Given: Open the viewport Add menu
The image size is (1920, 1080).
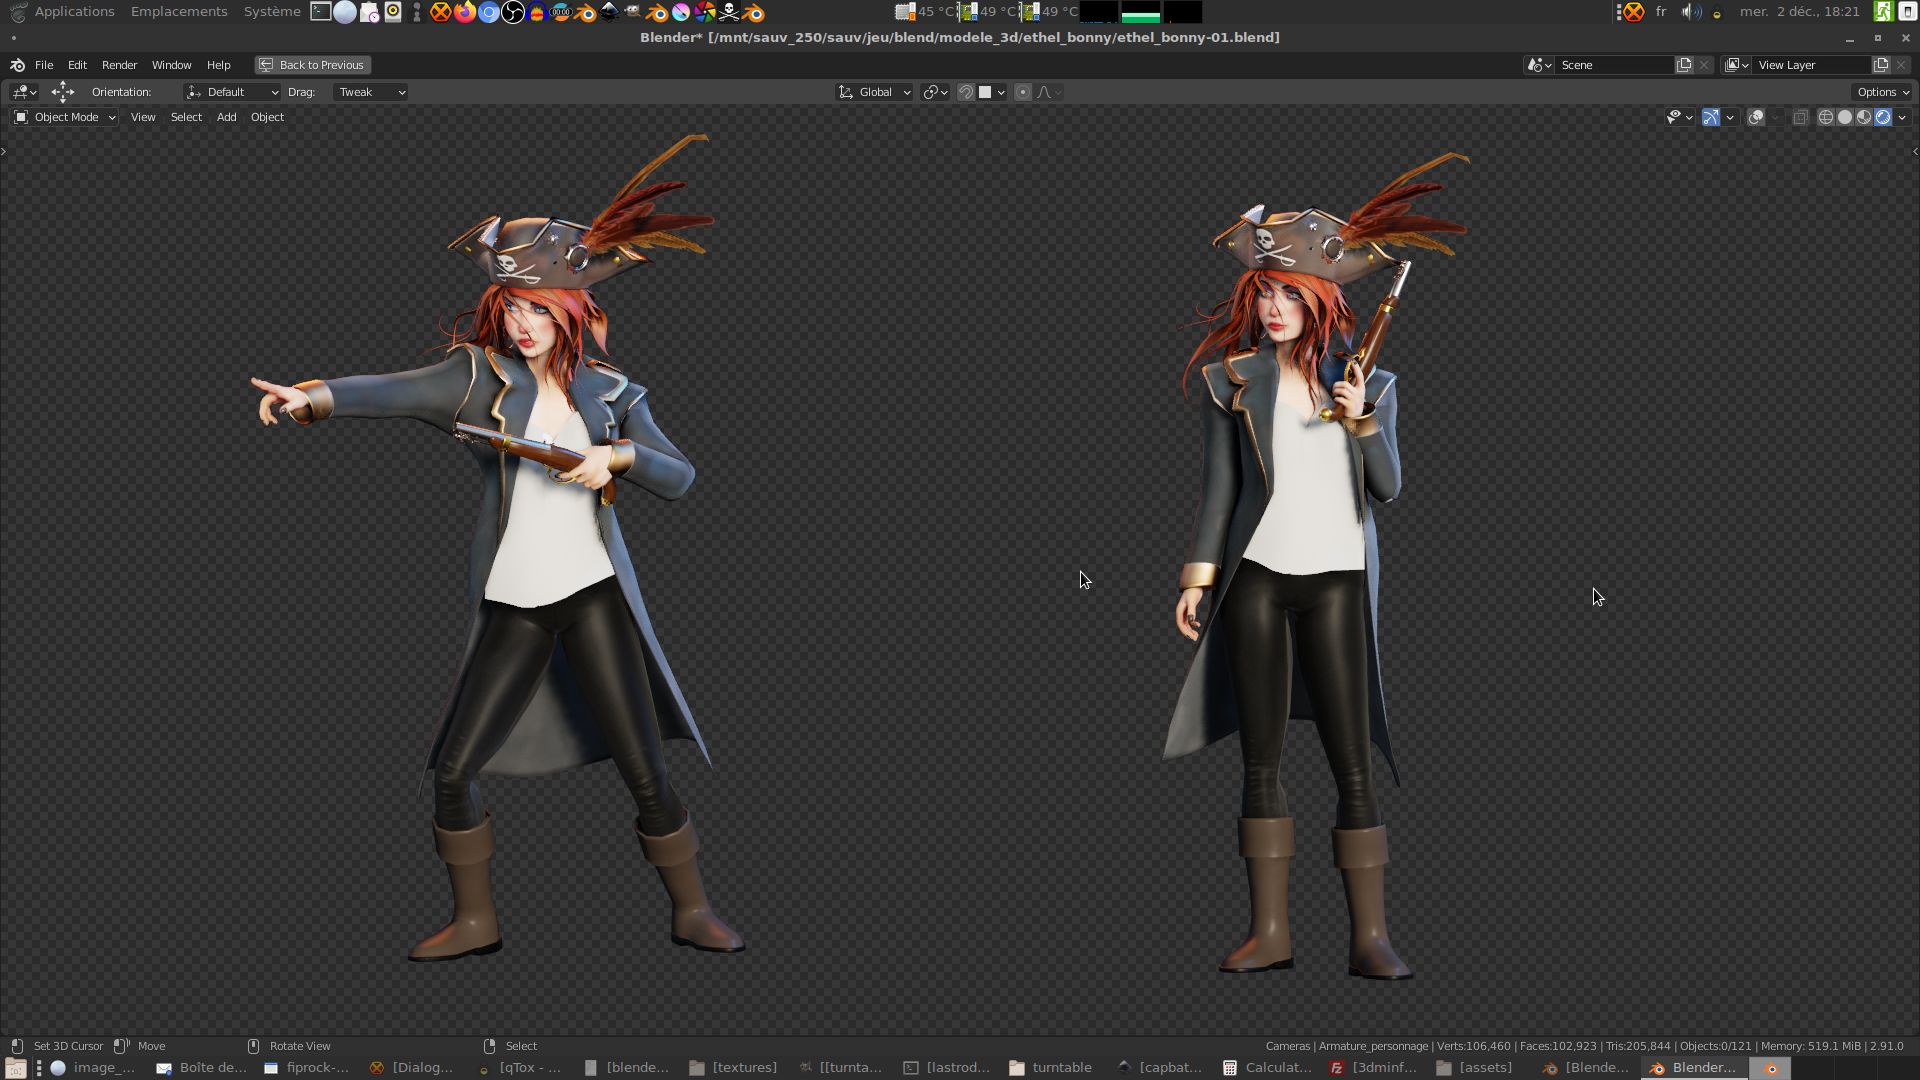Looking at the screenshot, I should tap(227, 117).
